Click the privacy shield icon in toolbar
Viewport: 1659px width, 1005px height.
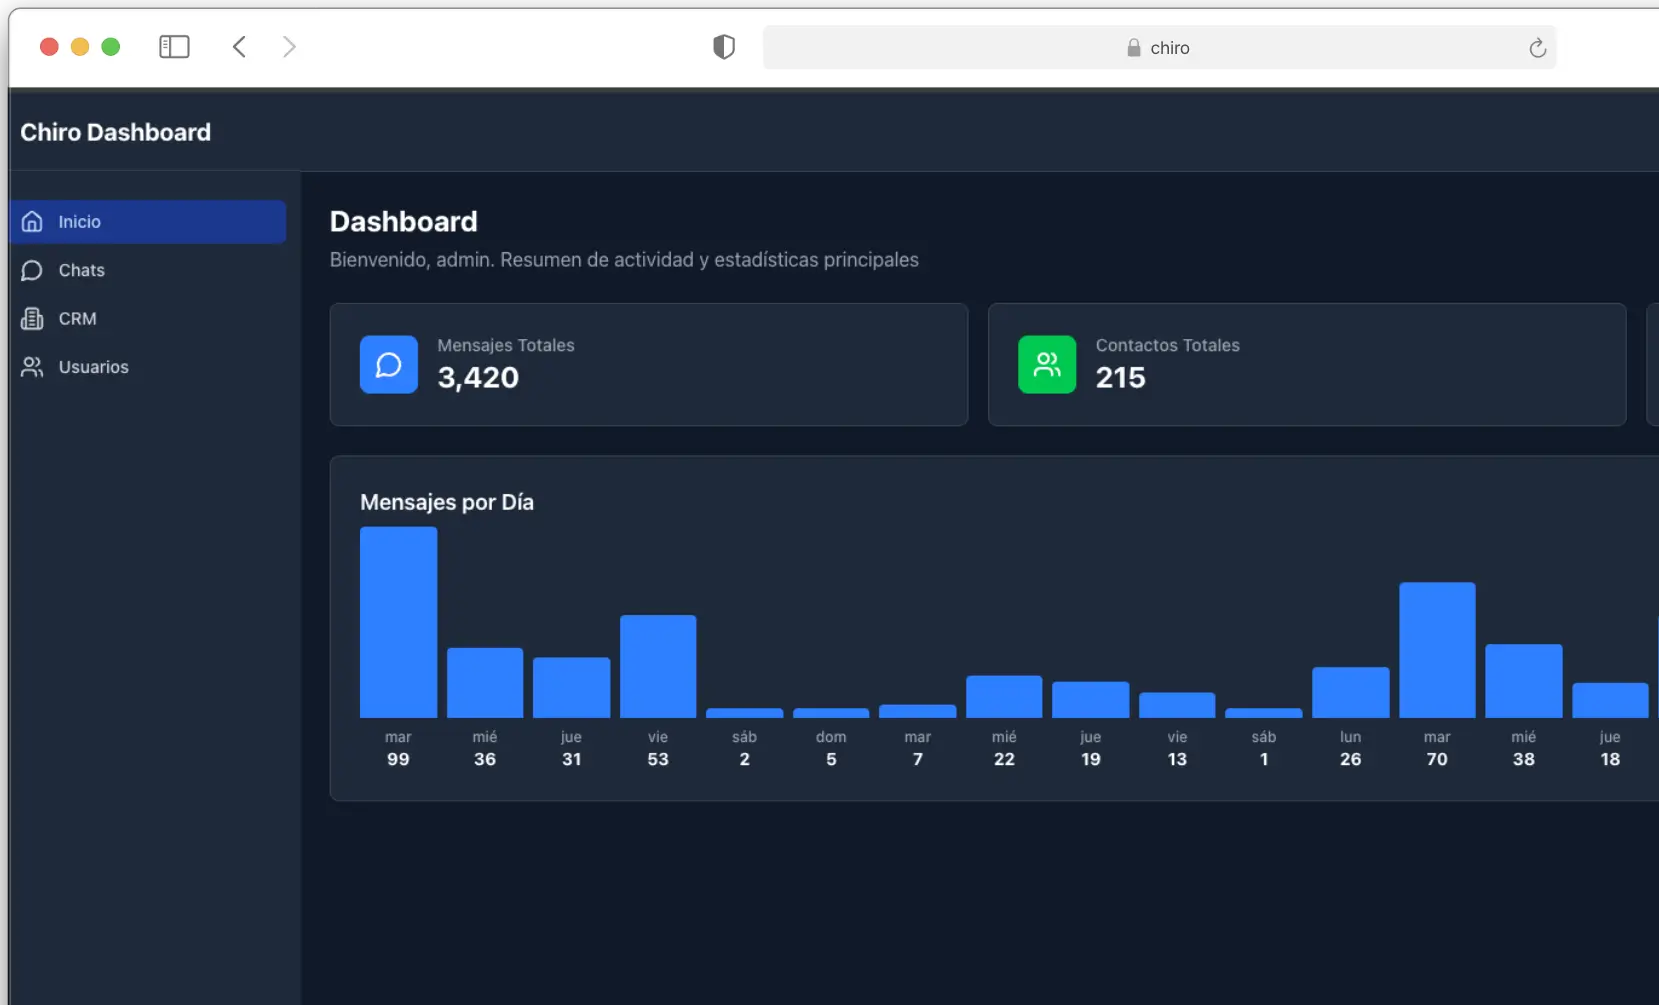pos(723,47)
